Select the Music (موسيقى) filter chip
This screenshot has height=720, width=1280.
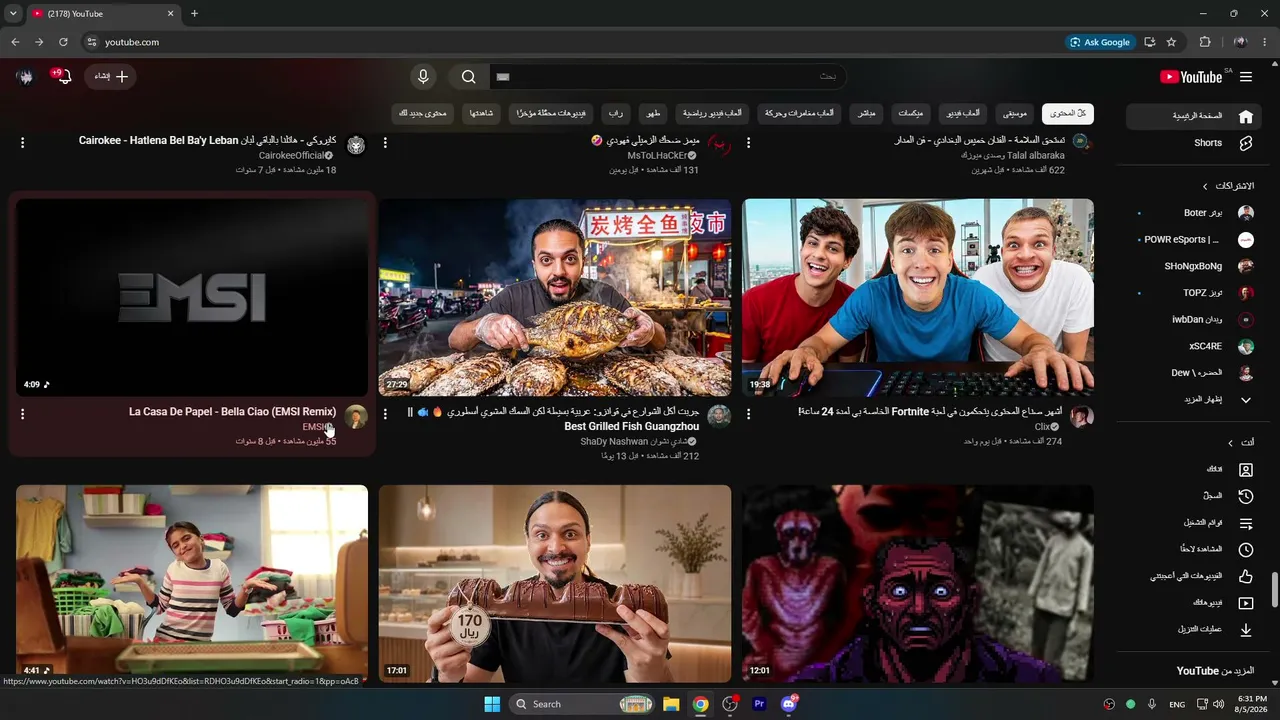click(1014, 113)
